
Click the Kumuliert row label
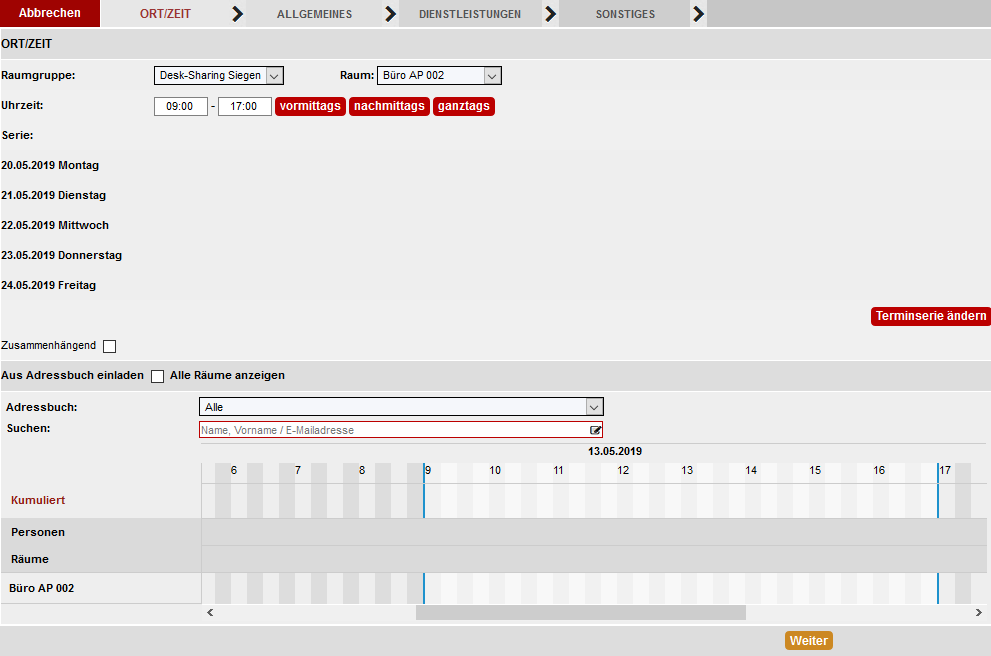[x=38, y=500]
